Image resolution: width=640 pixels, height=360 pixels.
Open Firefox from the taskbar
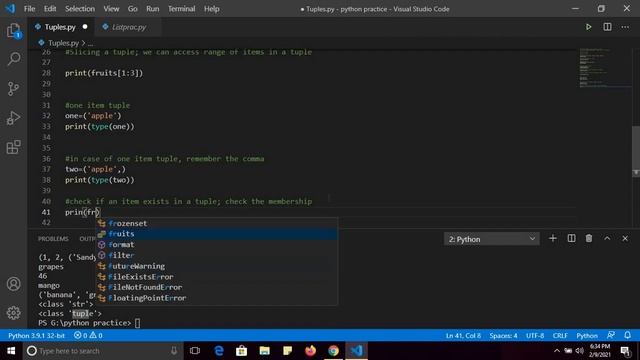(x=310, y=351)
